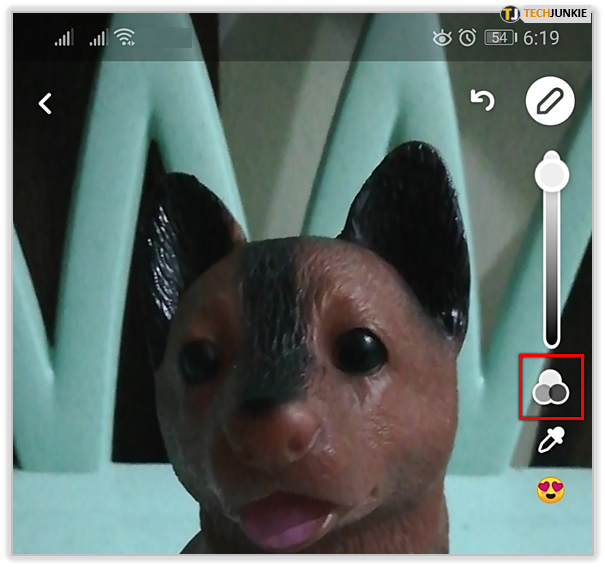Toggle the pencil drawing tool
The image size is (605, 567).
pos(550,102)
